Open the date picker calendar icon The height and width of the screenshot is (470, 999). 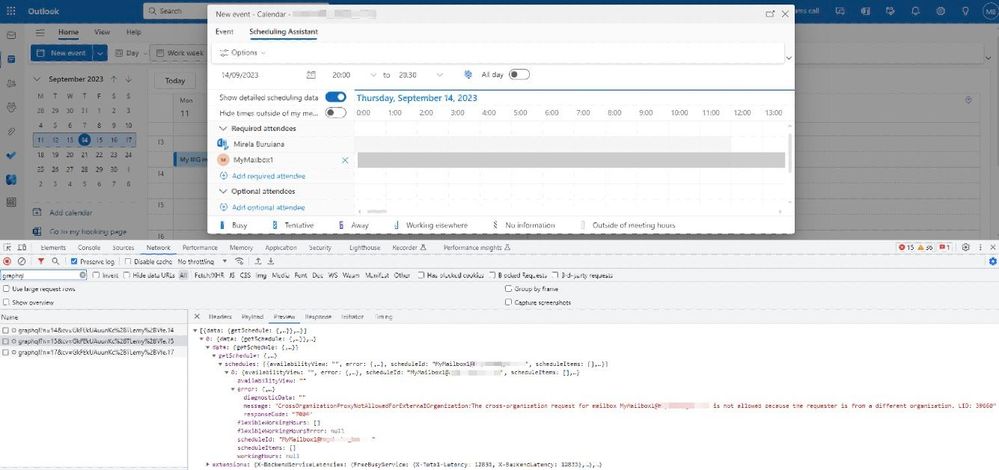(311, 75)
